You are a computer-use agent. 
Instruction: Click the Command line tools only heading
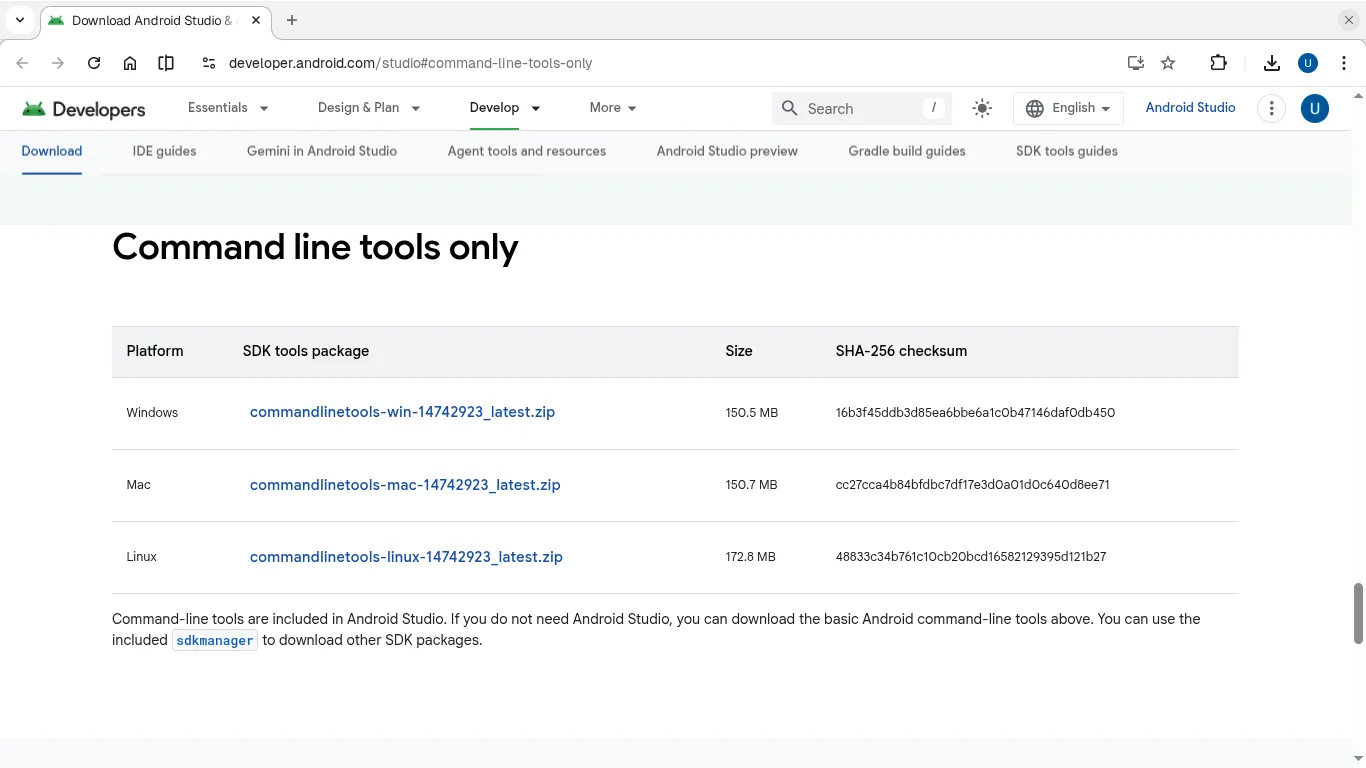pyautogui.click(x=315, y=247)
